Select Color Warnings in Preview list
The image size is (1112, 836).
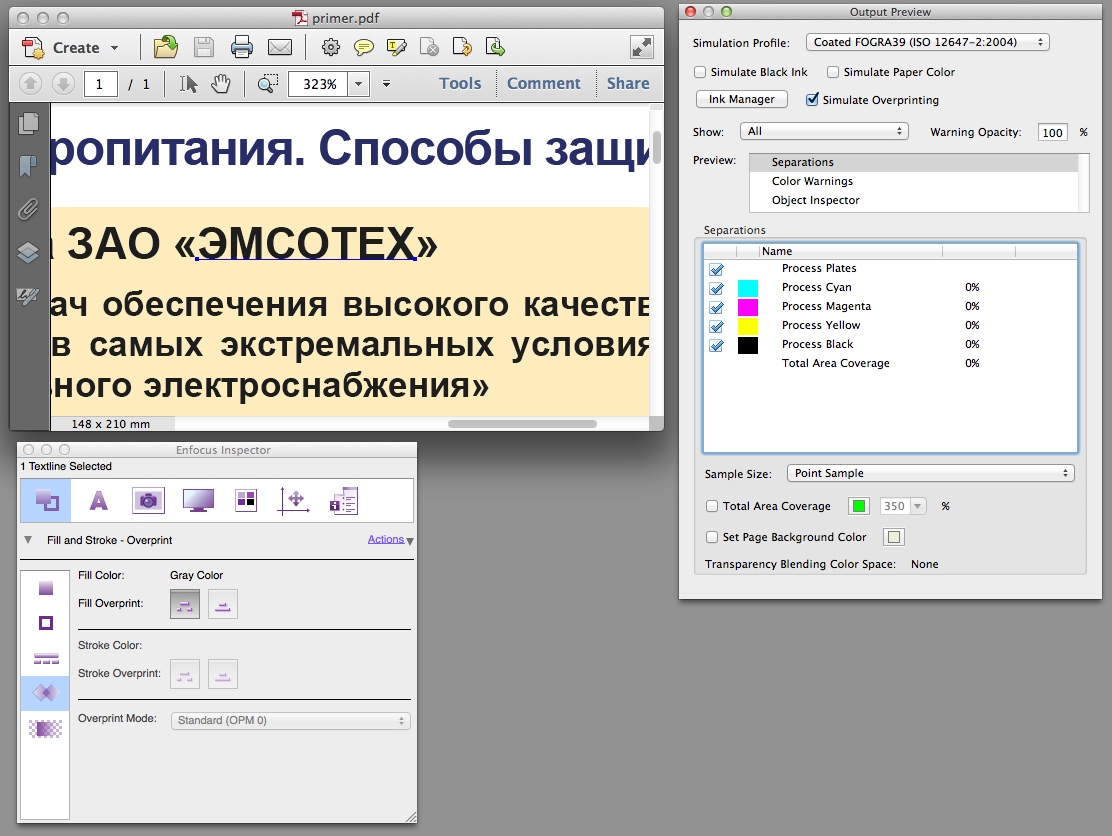[x=914, y=181]
